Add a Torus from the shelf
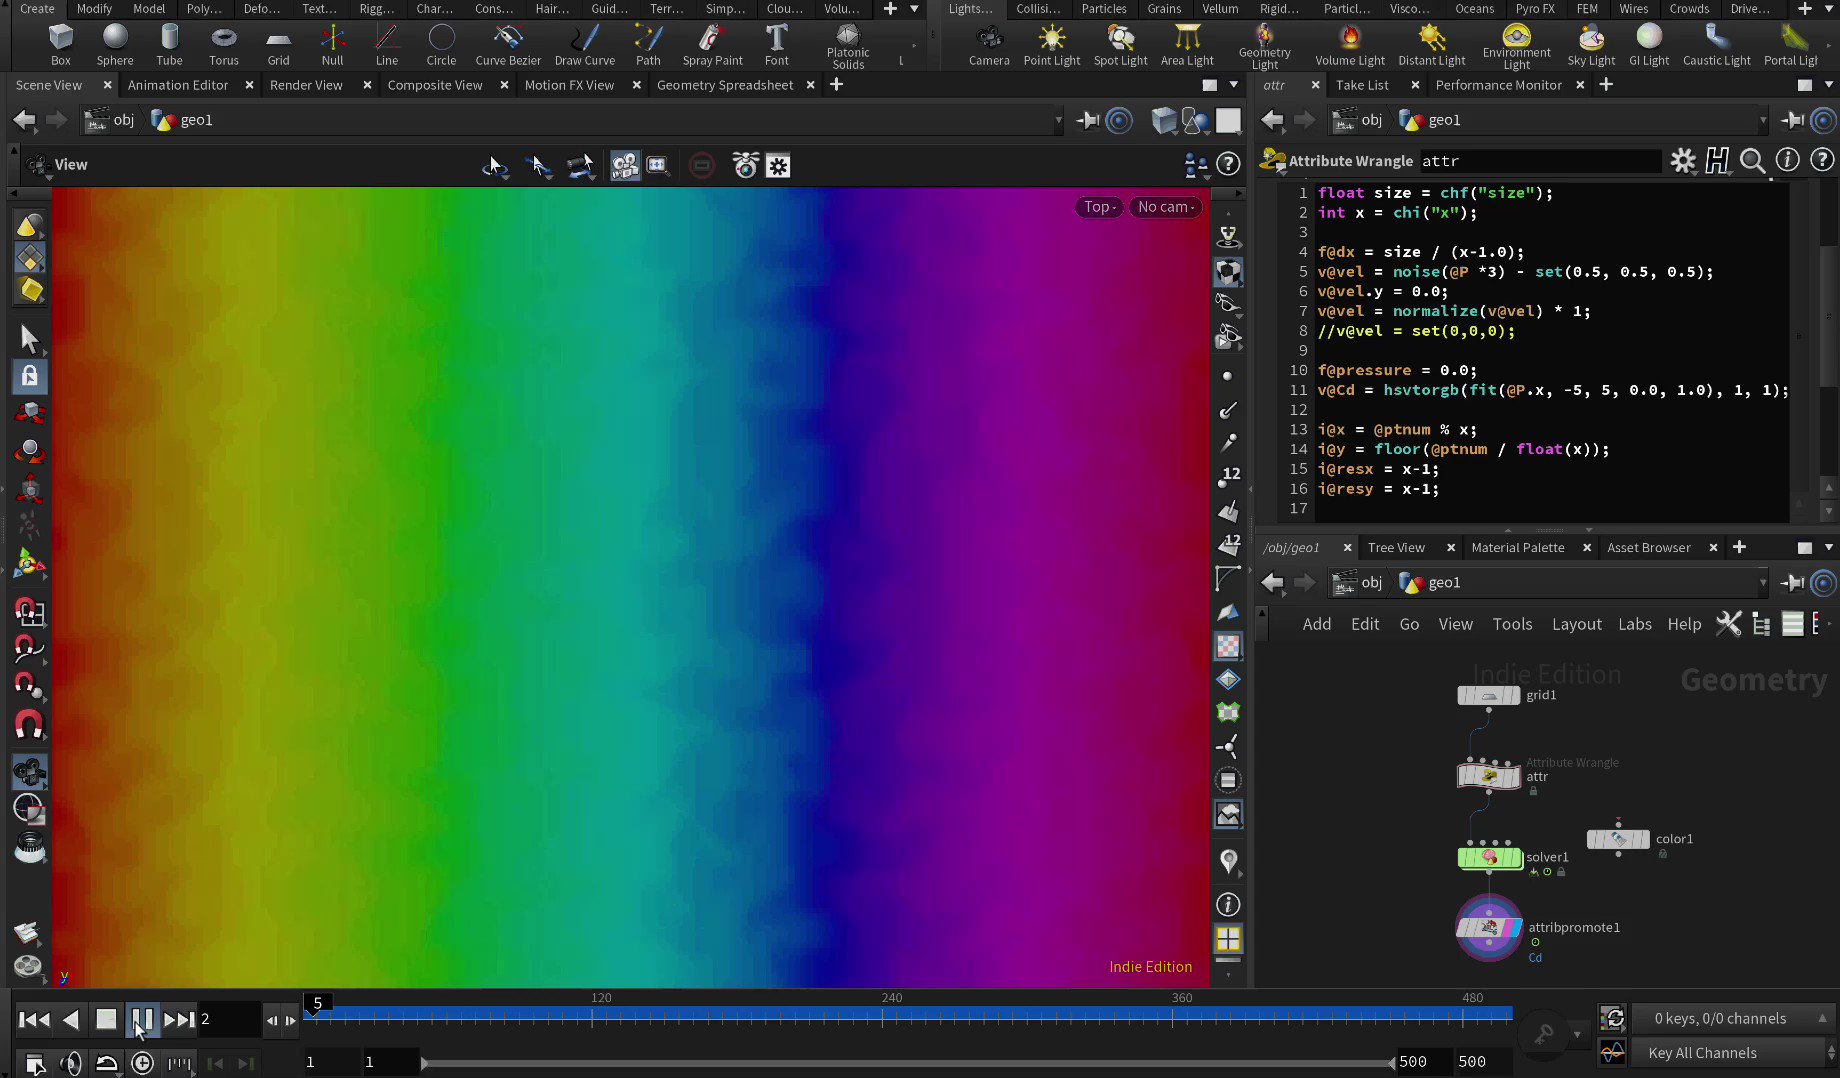This screenshot has height=1078, width=1840. point(224,45)
